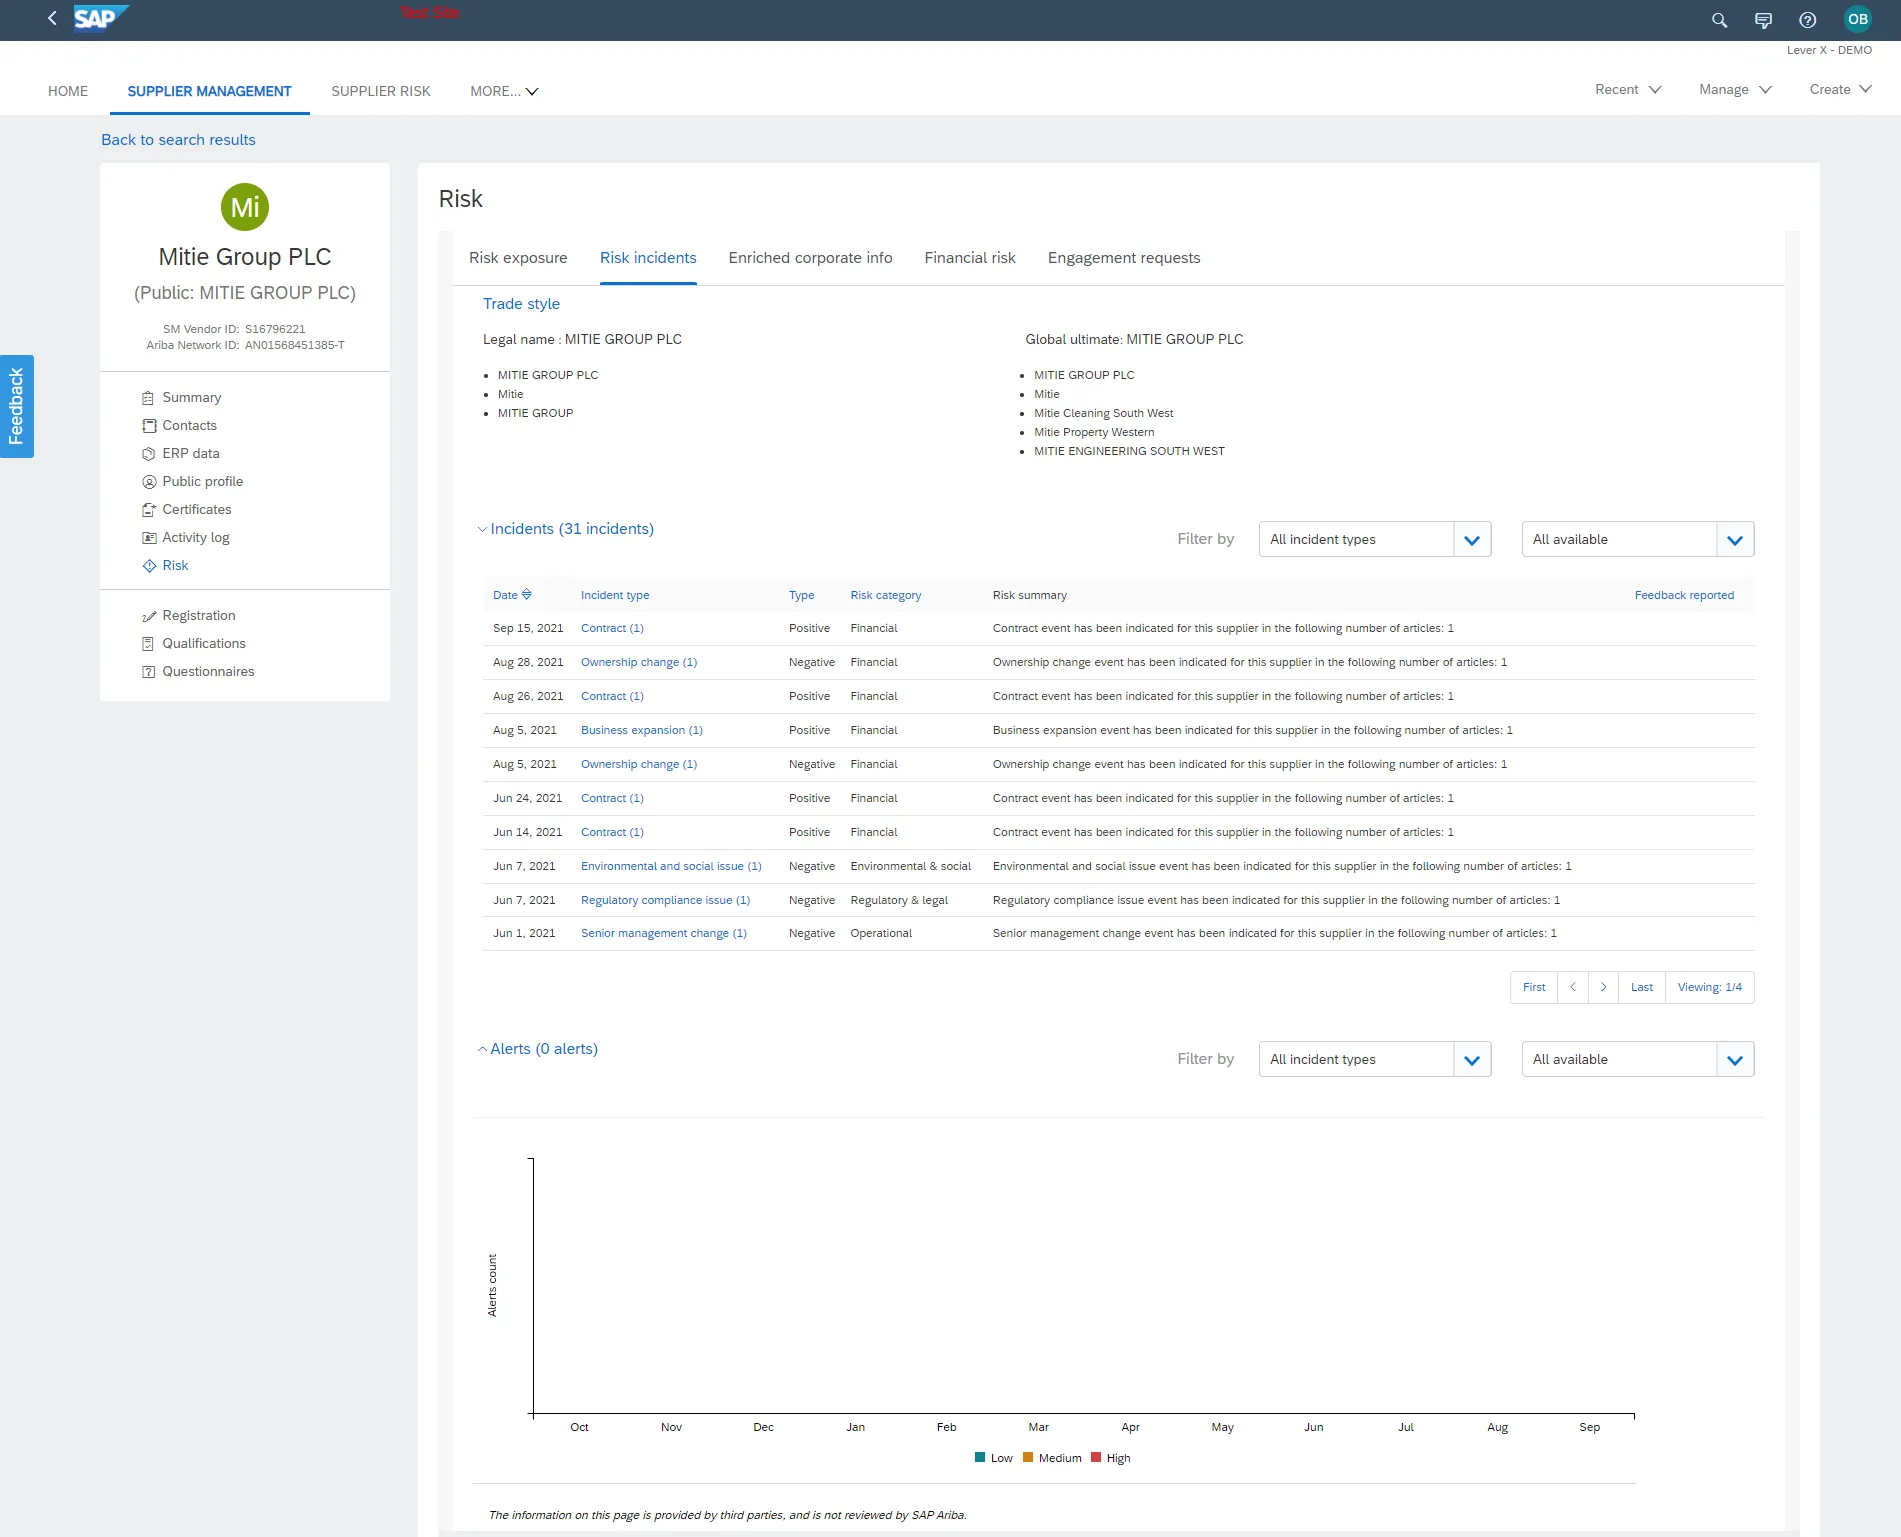Viewport: 1901px width, 1537px height.
Task: Toggle the Medium legend swatch
Action: pos(1028,1458)
